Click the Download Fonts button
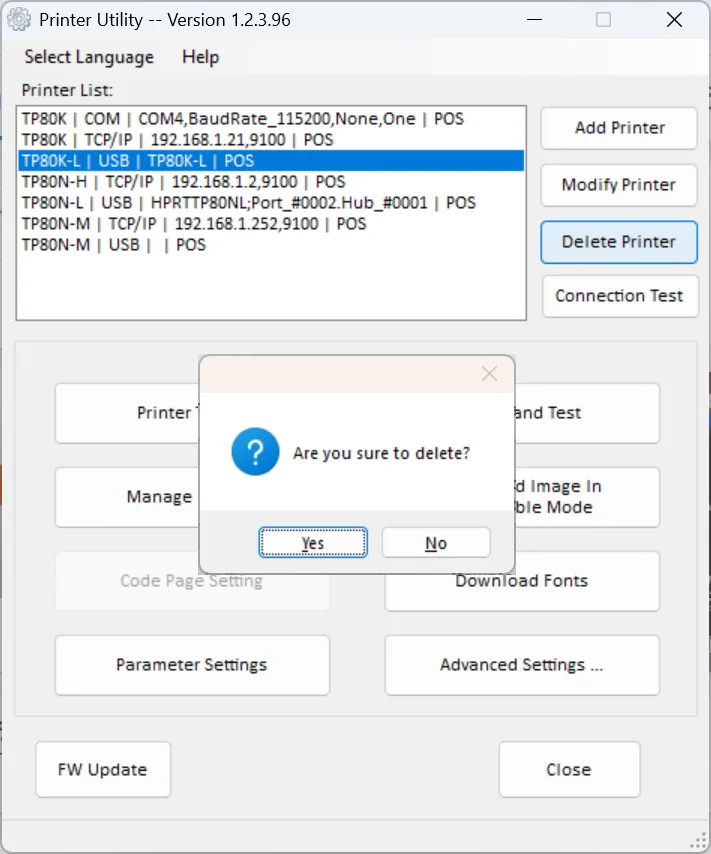 coord(521,581)
